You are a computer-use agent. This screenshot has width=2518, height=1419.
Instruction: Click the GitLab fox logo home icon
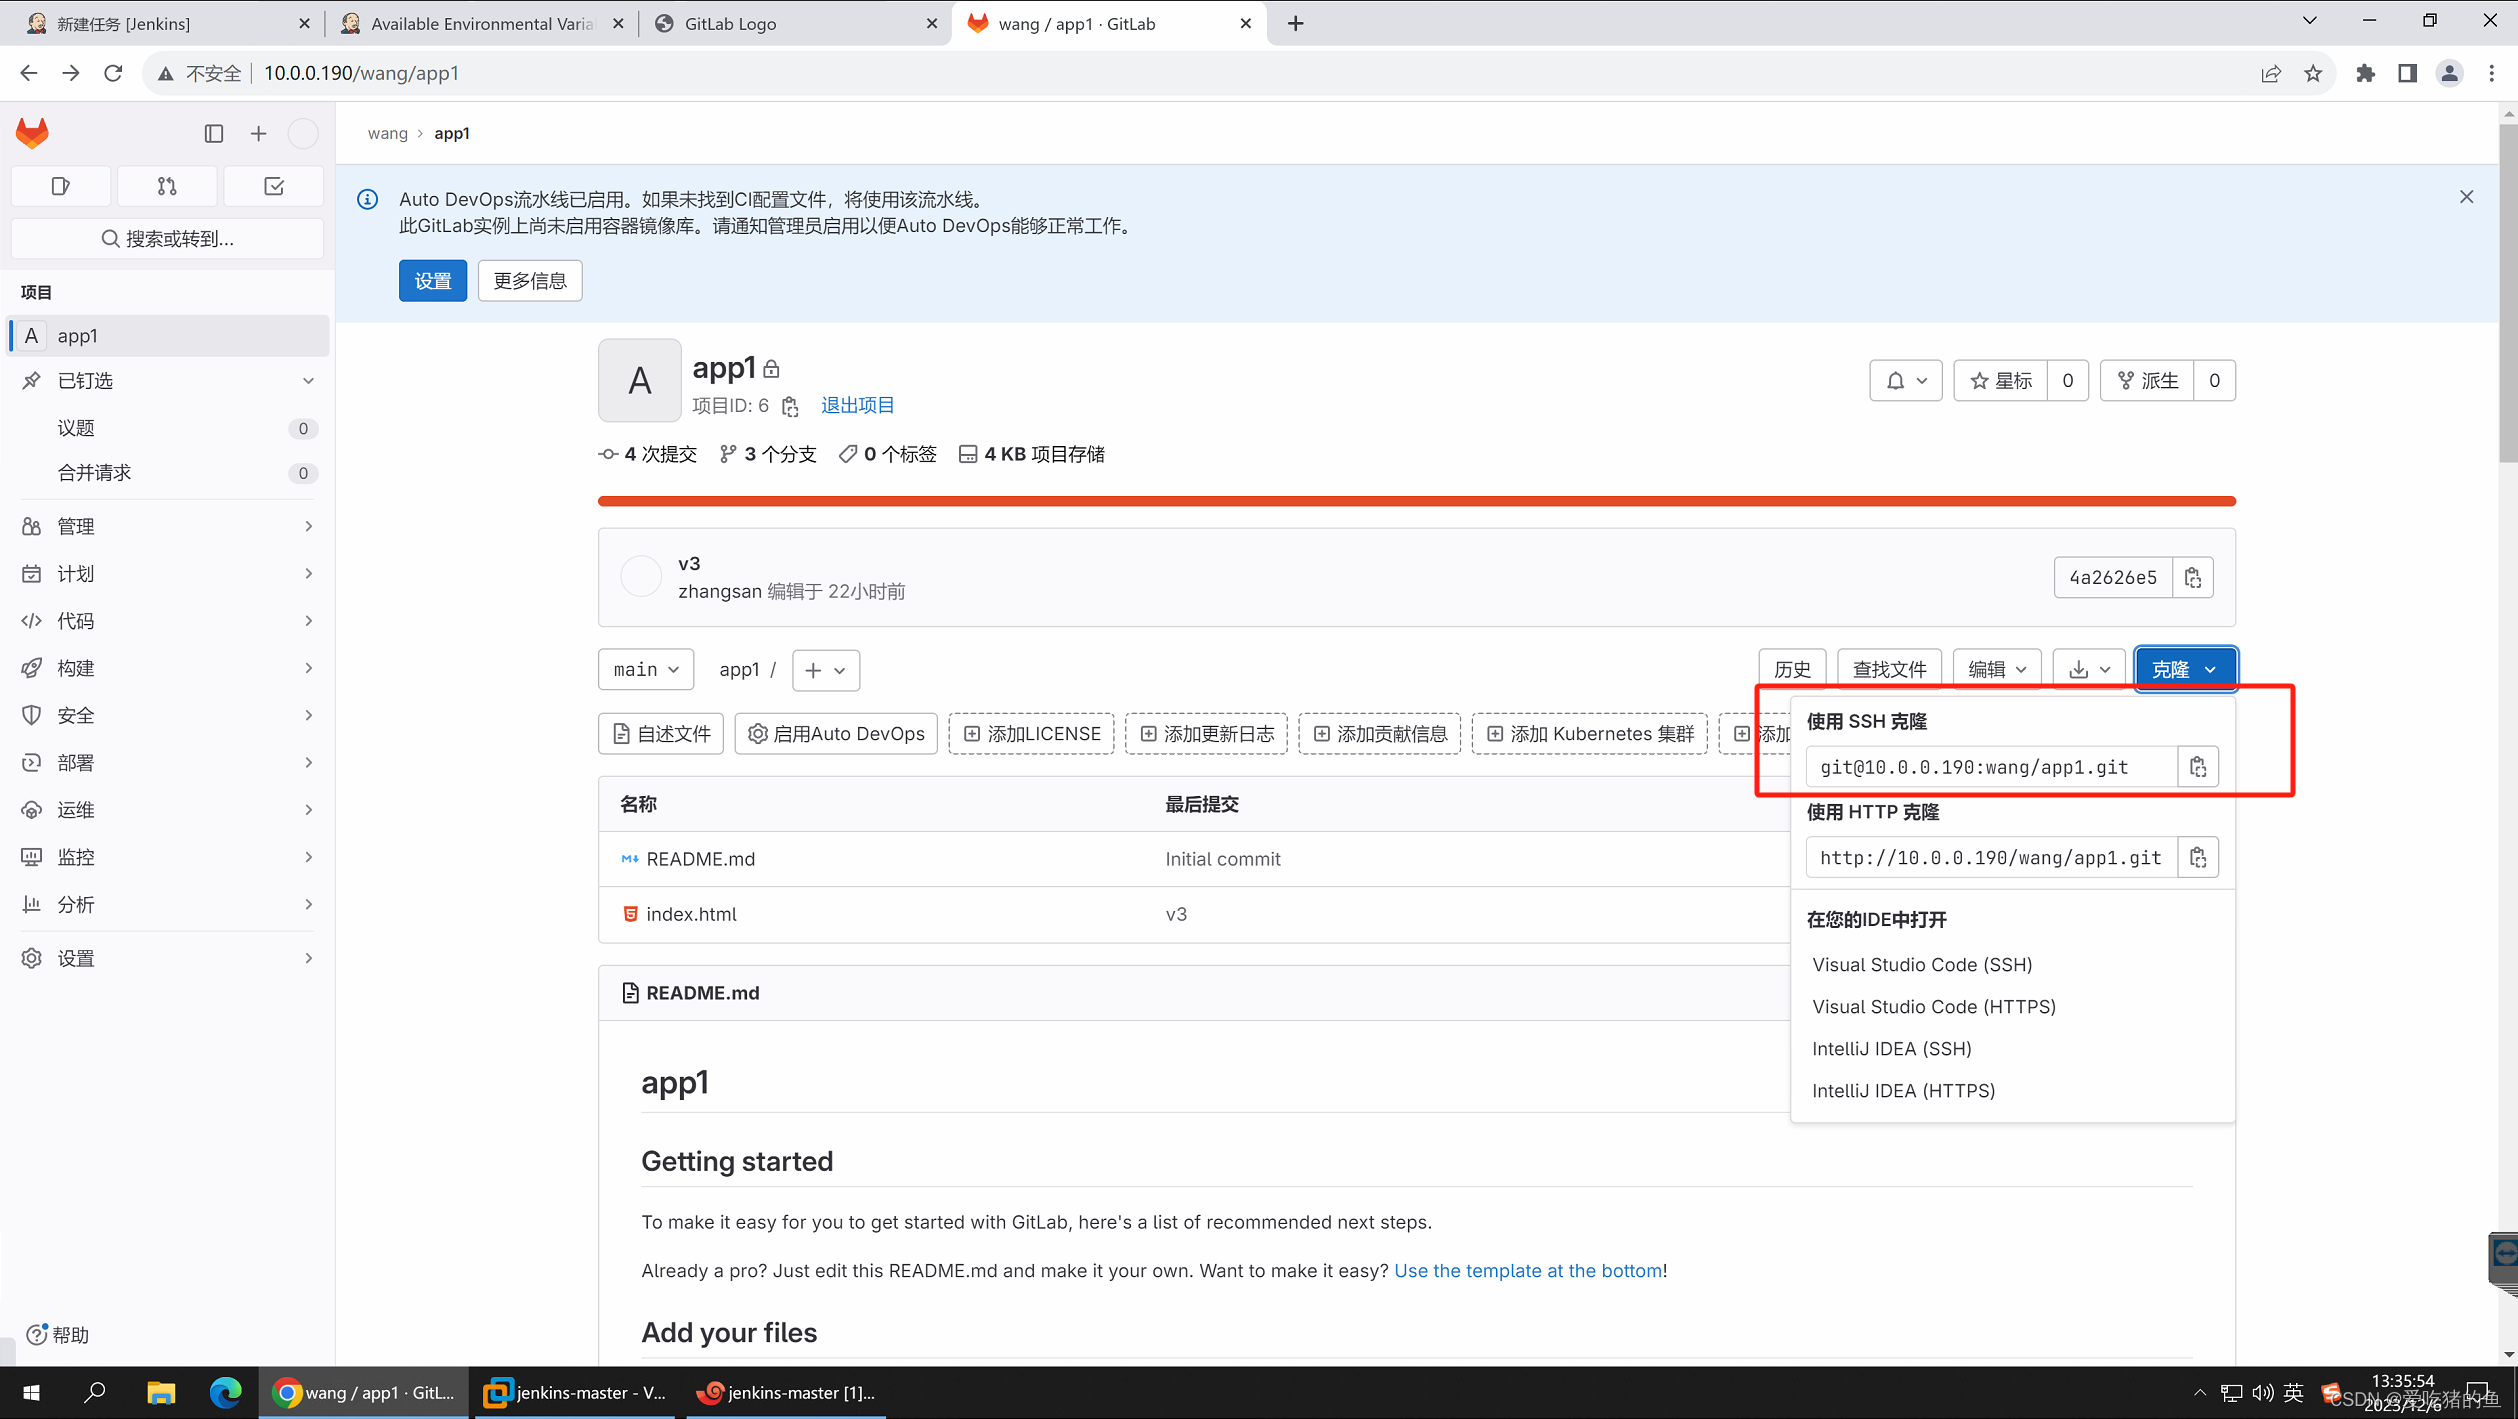(32, 133)
